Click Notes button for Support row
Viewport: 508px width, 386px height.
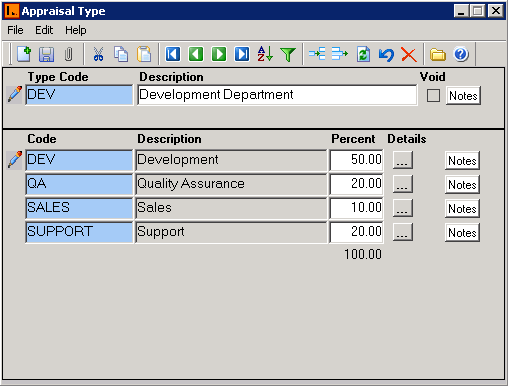pyautogui.click(x=462, y=233)
